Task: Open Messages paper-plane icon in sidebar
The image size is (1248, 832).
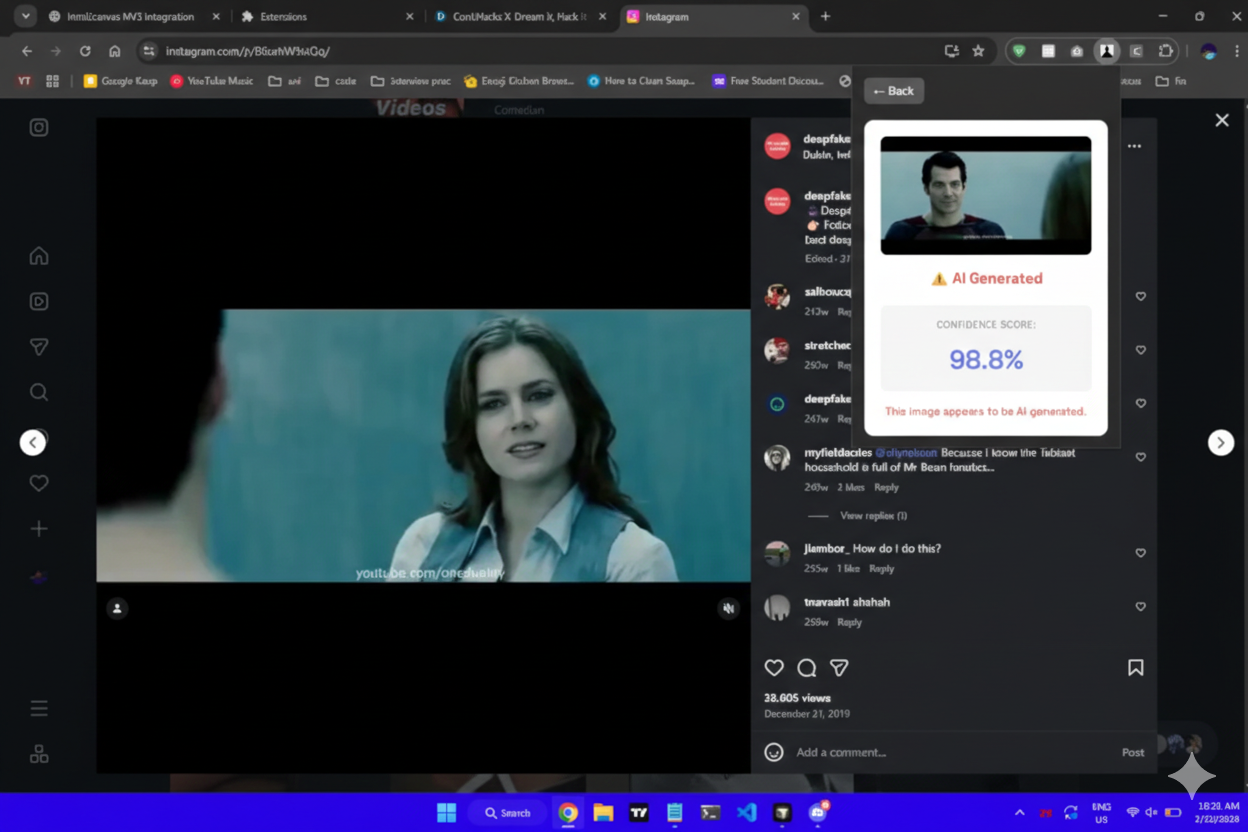Action: pyautogui.click(x=39, y=347)
